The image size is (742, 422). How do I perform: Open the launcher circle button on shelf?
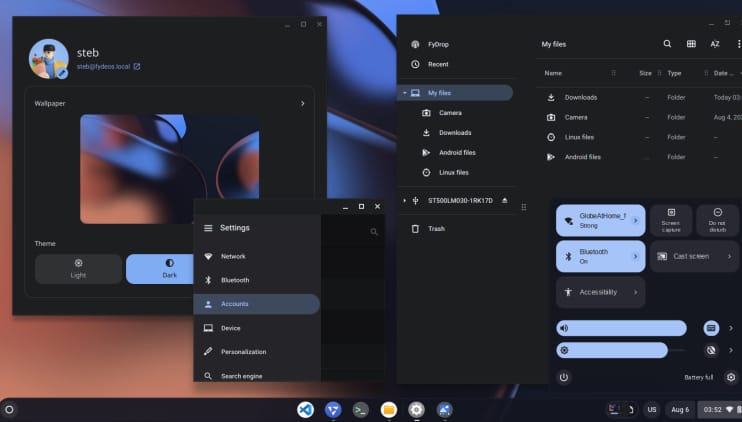pyautogui.click(x=9, y=410)
